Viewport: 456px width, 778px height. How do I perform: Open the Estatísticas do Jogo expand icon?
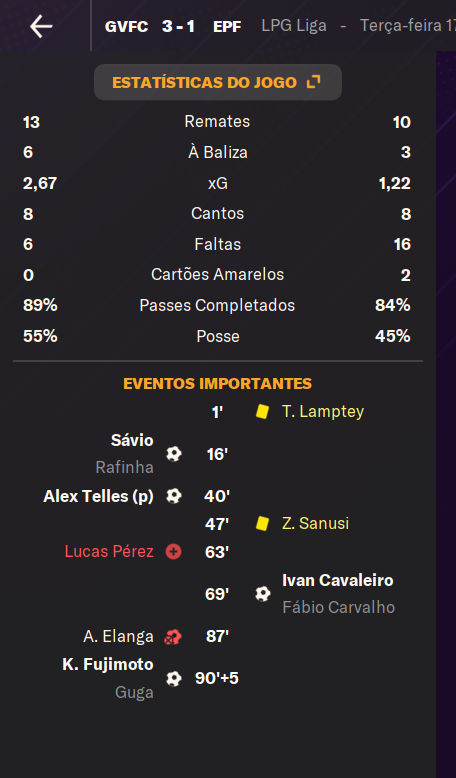(314, 82)
